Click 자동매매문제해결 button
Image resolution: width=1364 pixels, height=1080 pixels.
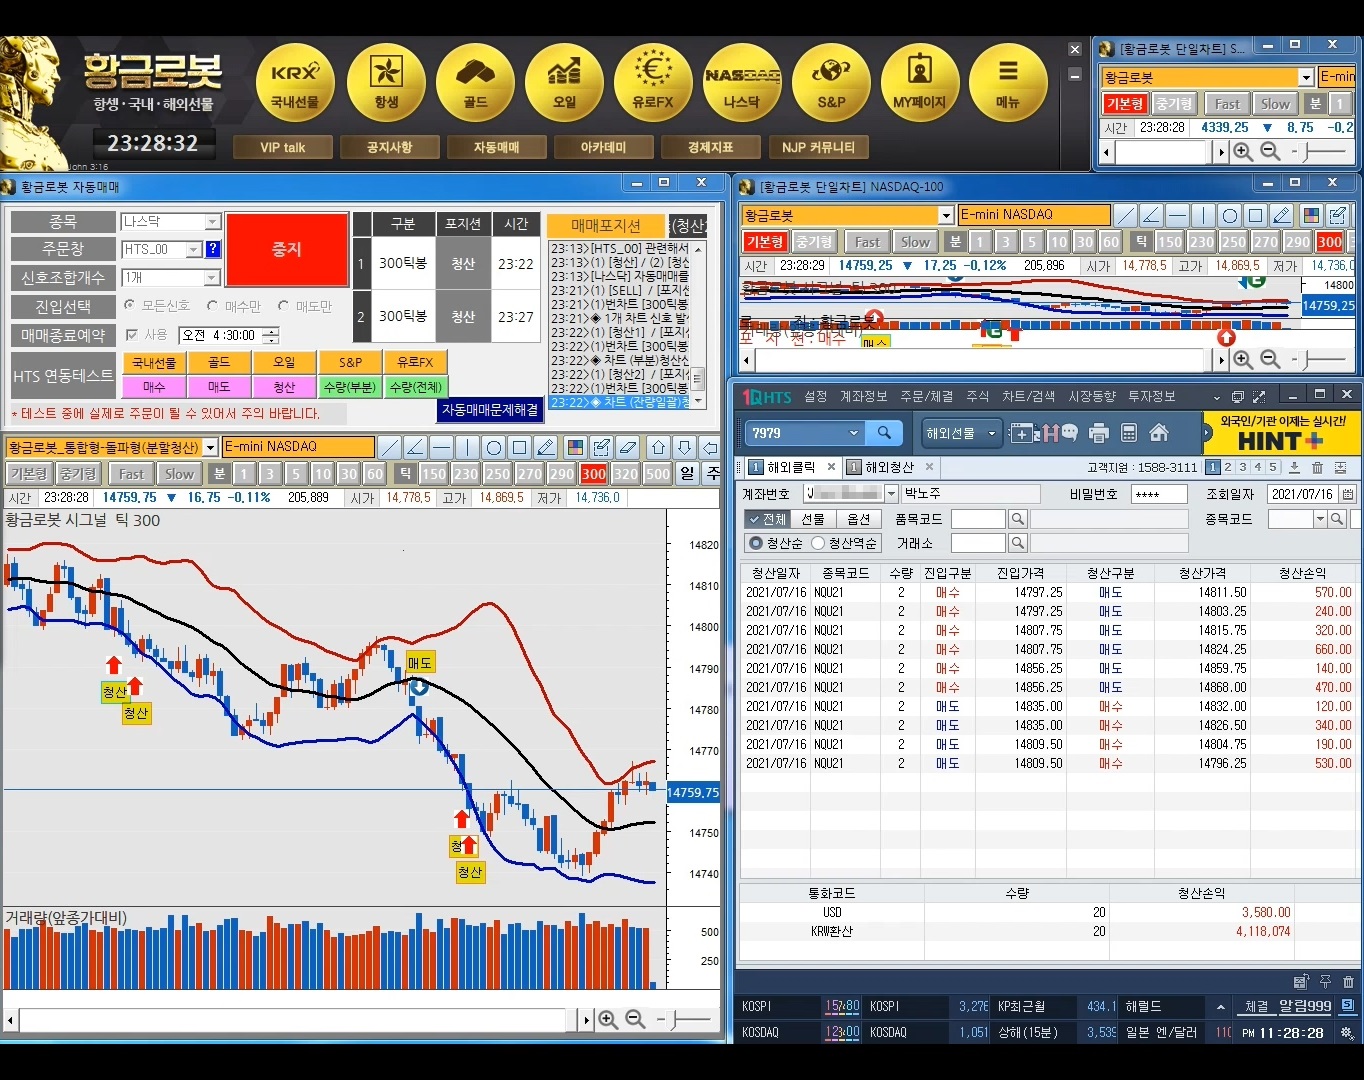(490, 409)
